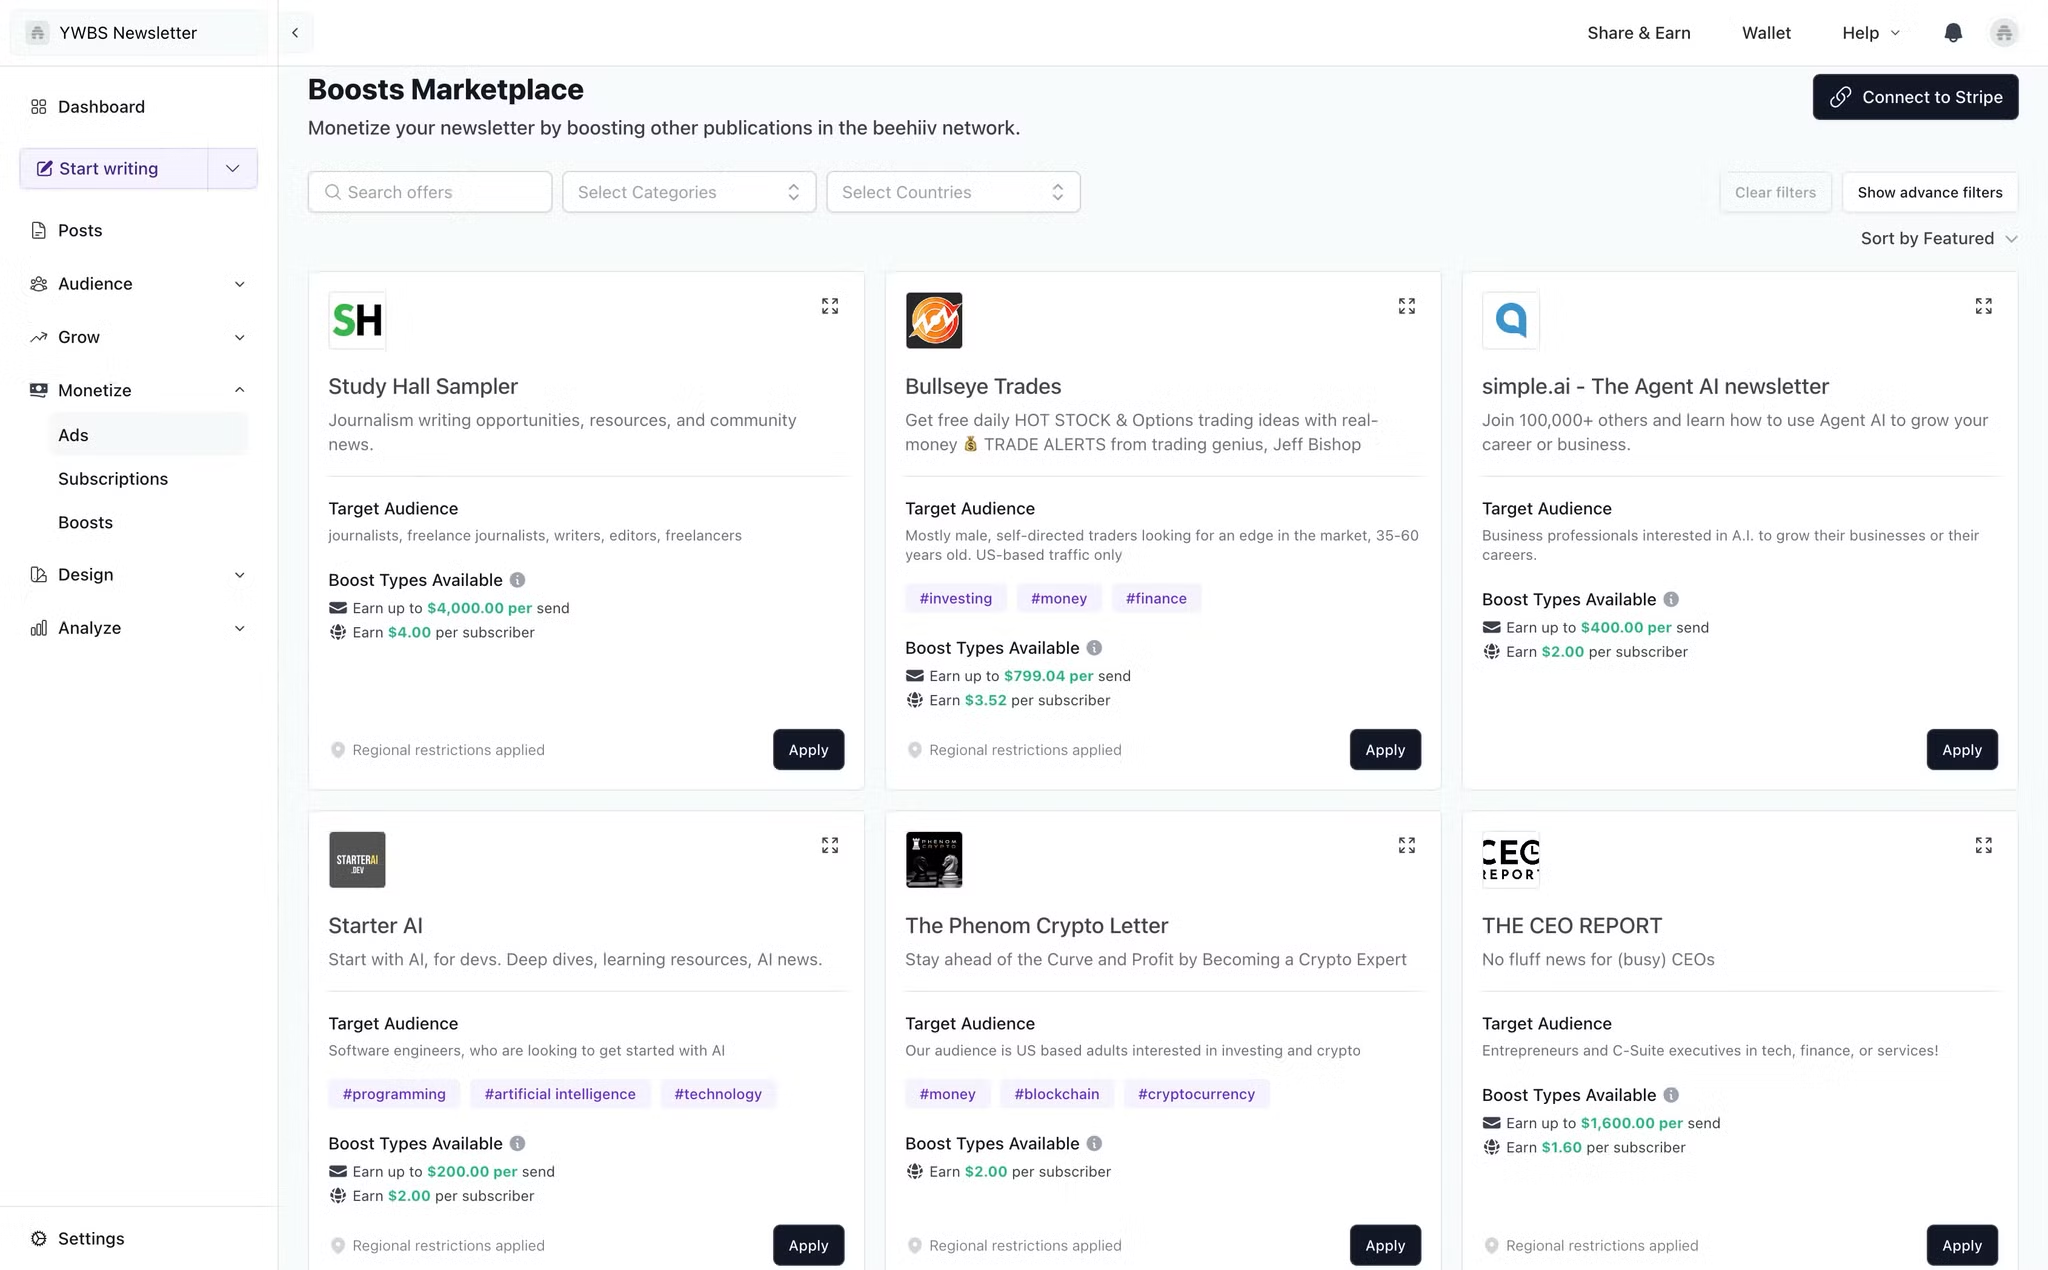Click the YWBS Newsletter logo icon
Viewport: 2048px width, 1270px height.
[x=35, y=32]
